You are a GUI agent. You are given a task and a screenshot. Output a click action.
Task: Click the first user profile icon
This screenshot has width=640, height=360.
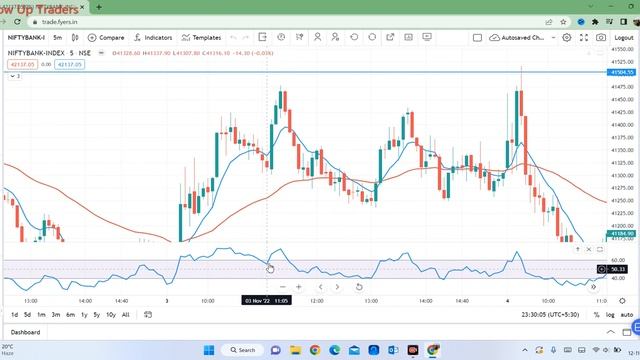[318, 37]
